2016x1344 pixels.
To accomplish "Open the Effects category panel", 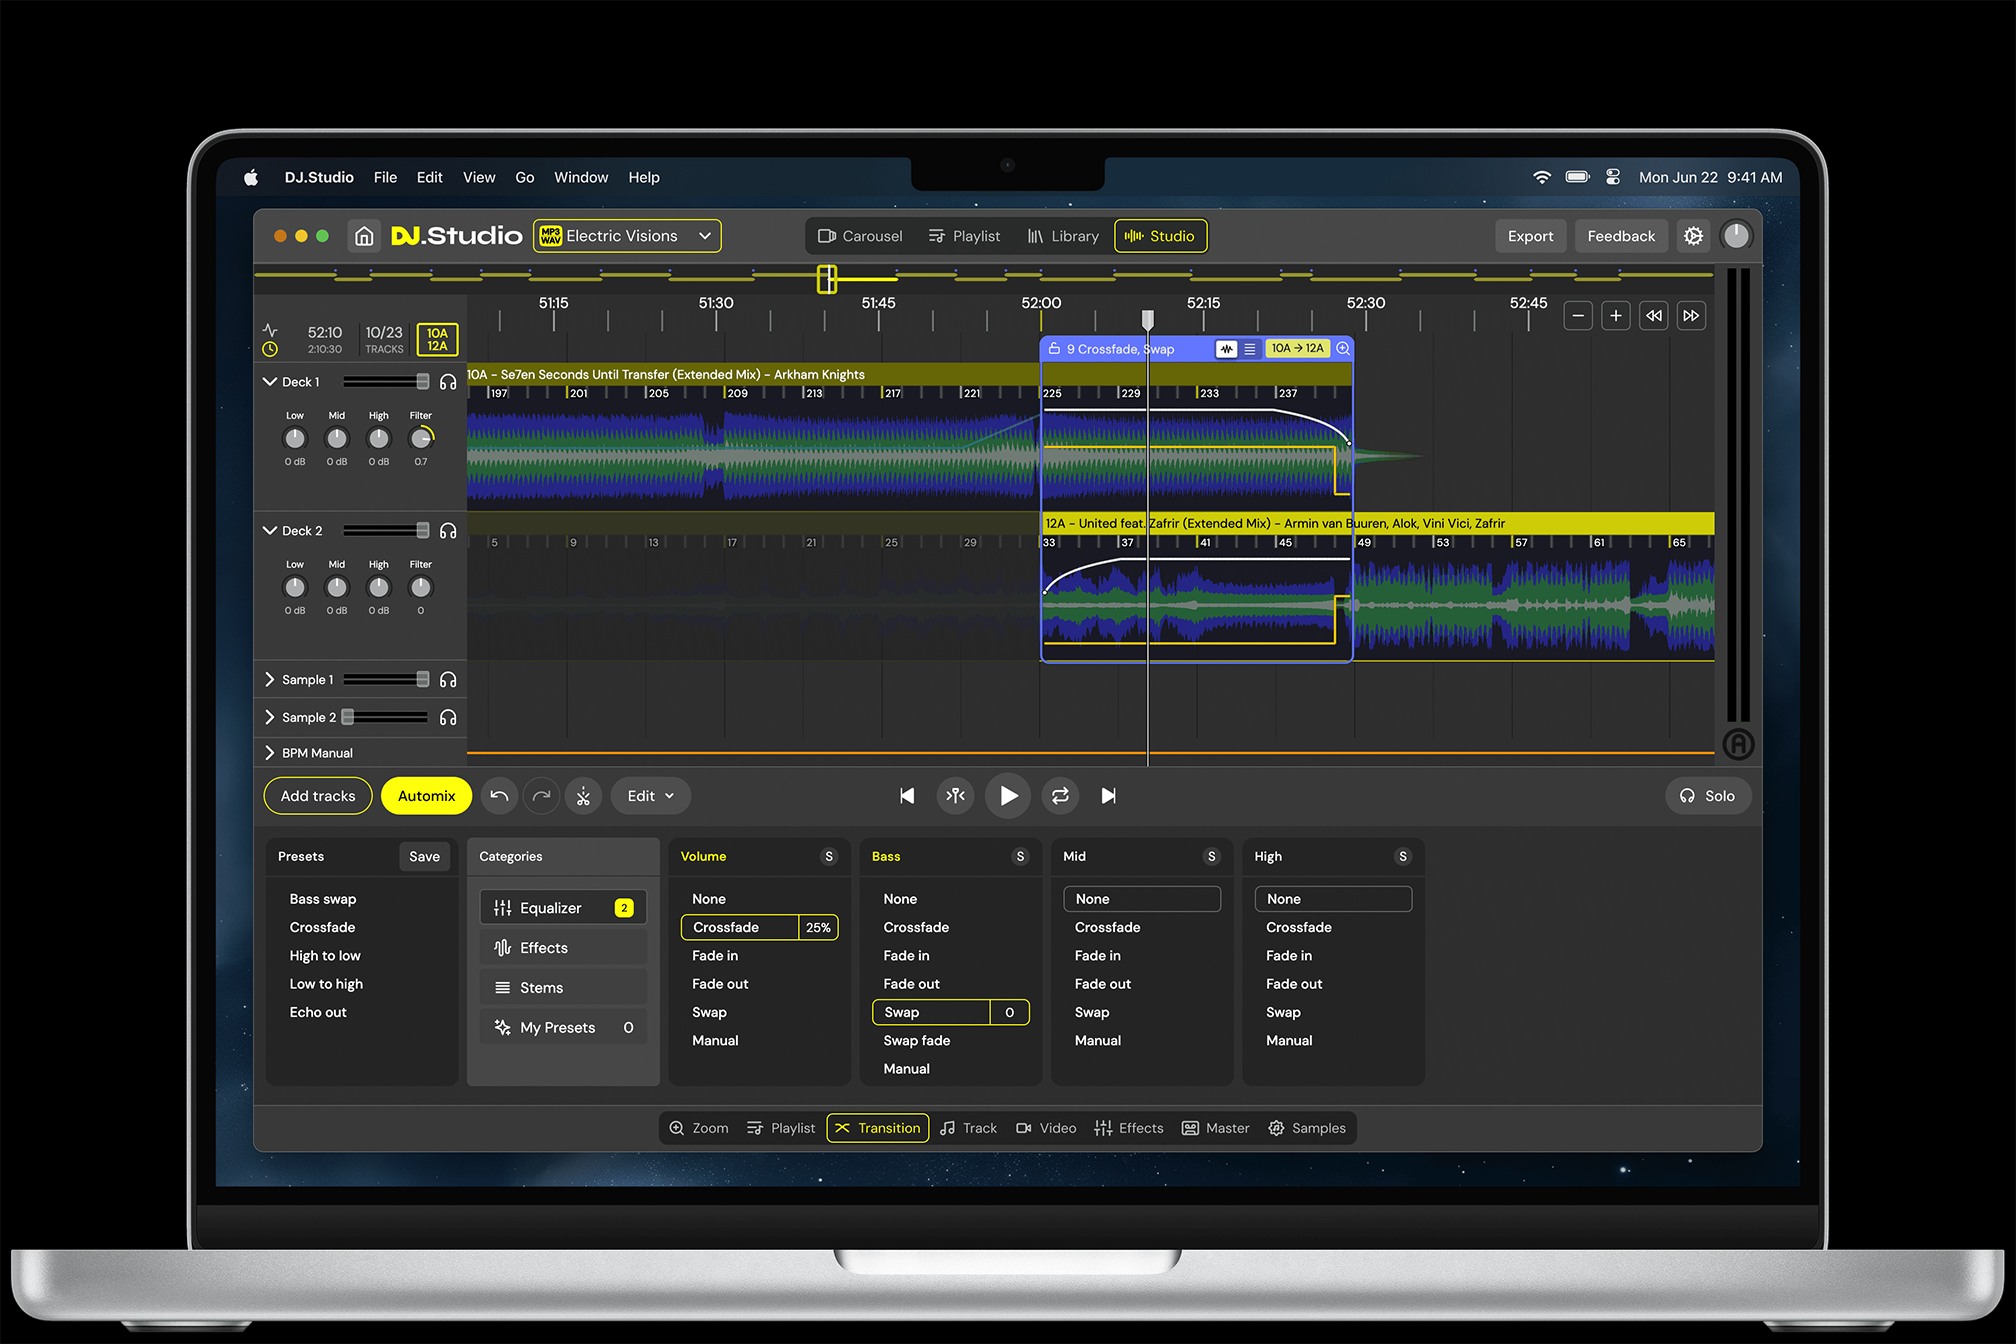I will [563, 947].
